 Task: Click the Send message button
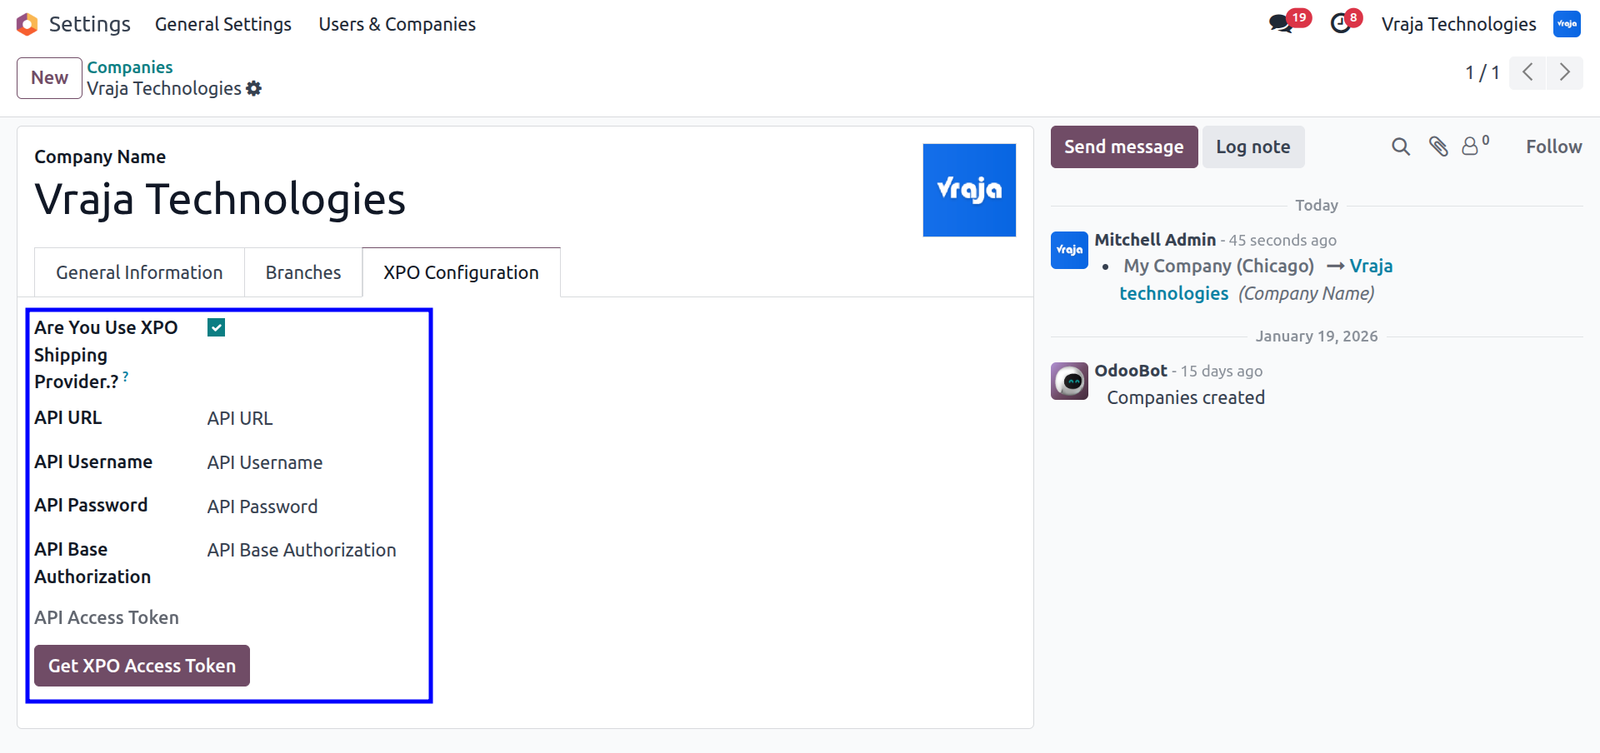1124,147
